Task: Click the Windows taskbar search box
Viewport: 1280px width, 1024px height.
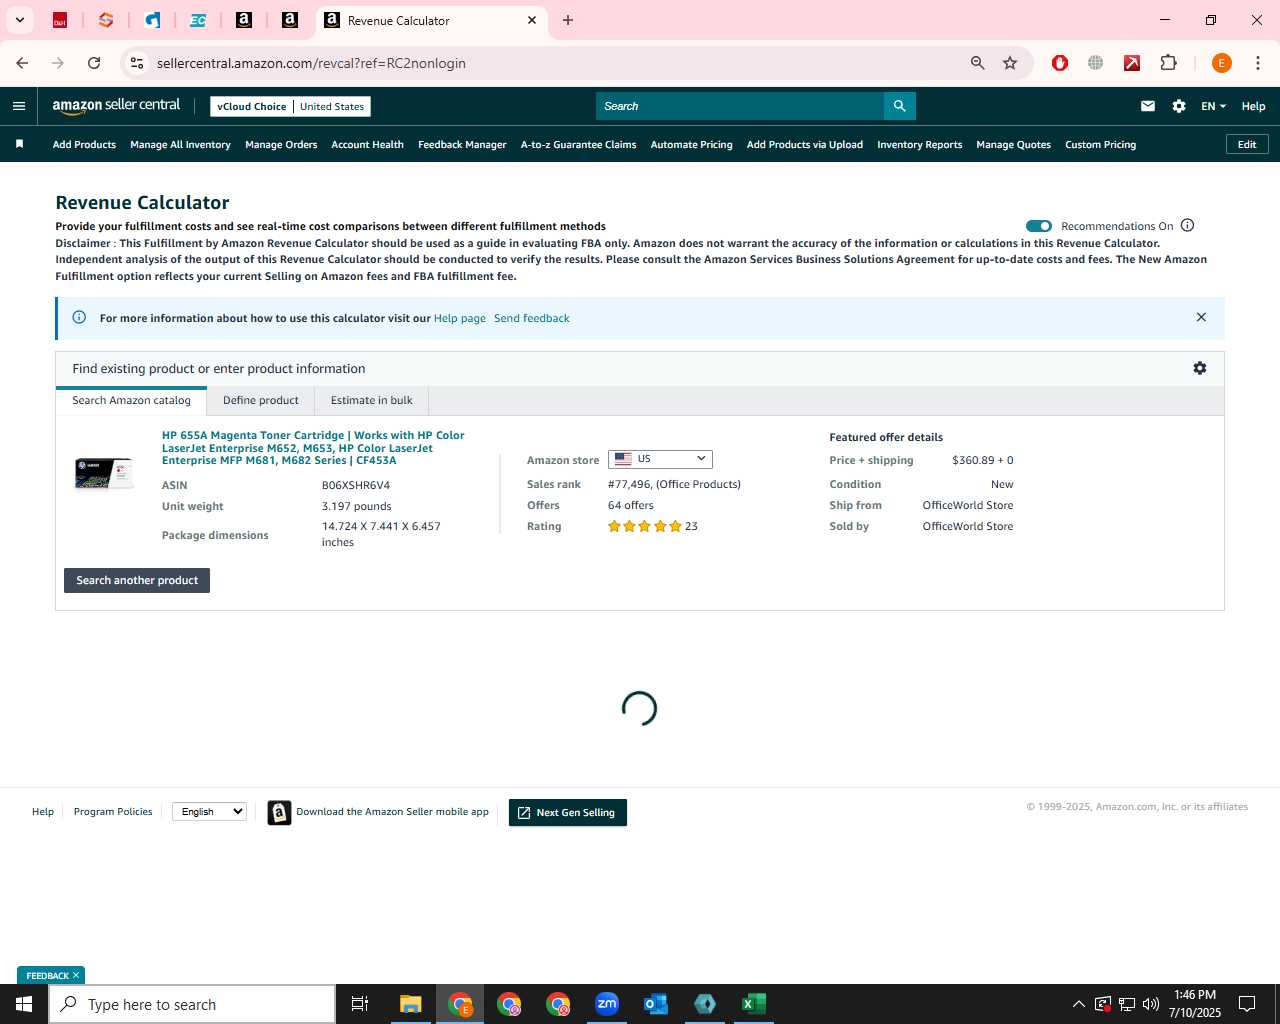Action: click(192, 1004)
